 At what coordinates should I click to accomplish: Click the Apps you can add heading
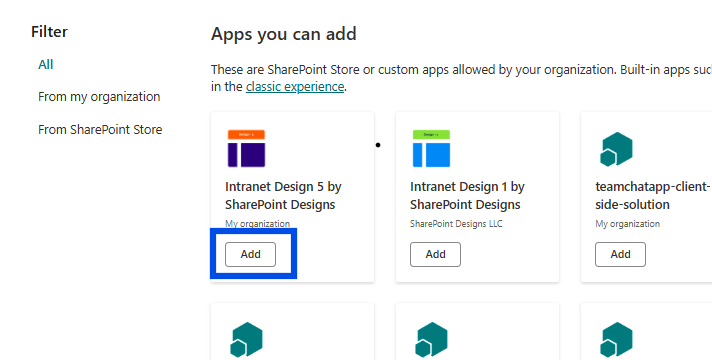tap(284, 34)
